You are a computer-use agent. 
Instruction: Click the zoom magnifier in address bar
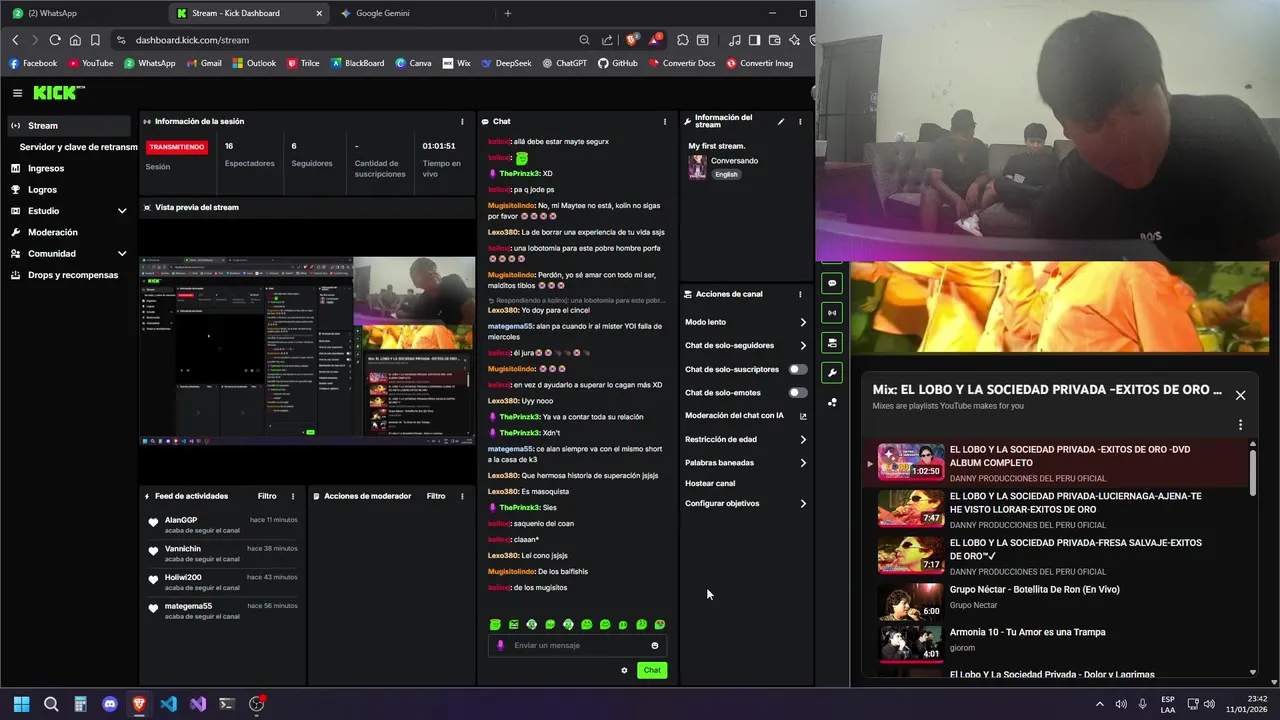(584, 40)
